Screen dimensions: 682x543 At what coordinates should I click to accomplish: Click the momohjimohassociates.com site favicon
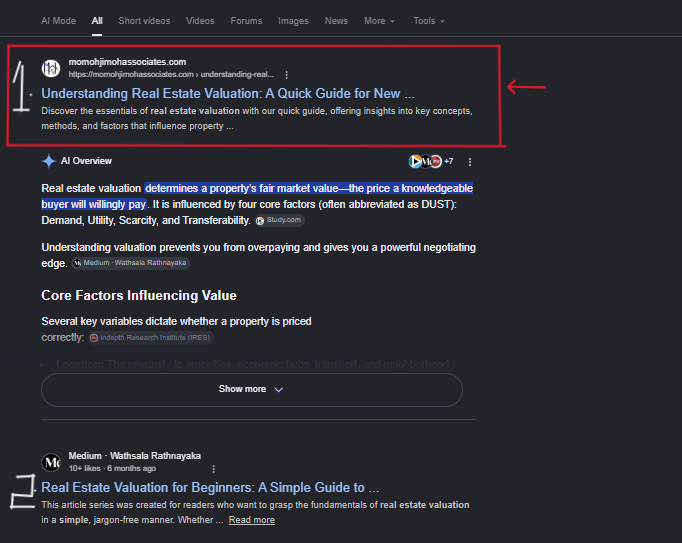point(51,68)
